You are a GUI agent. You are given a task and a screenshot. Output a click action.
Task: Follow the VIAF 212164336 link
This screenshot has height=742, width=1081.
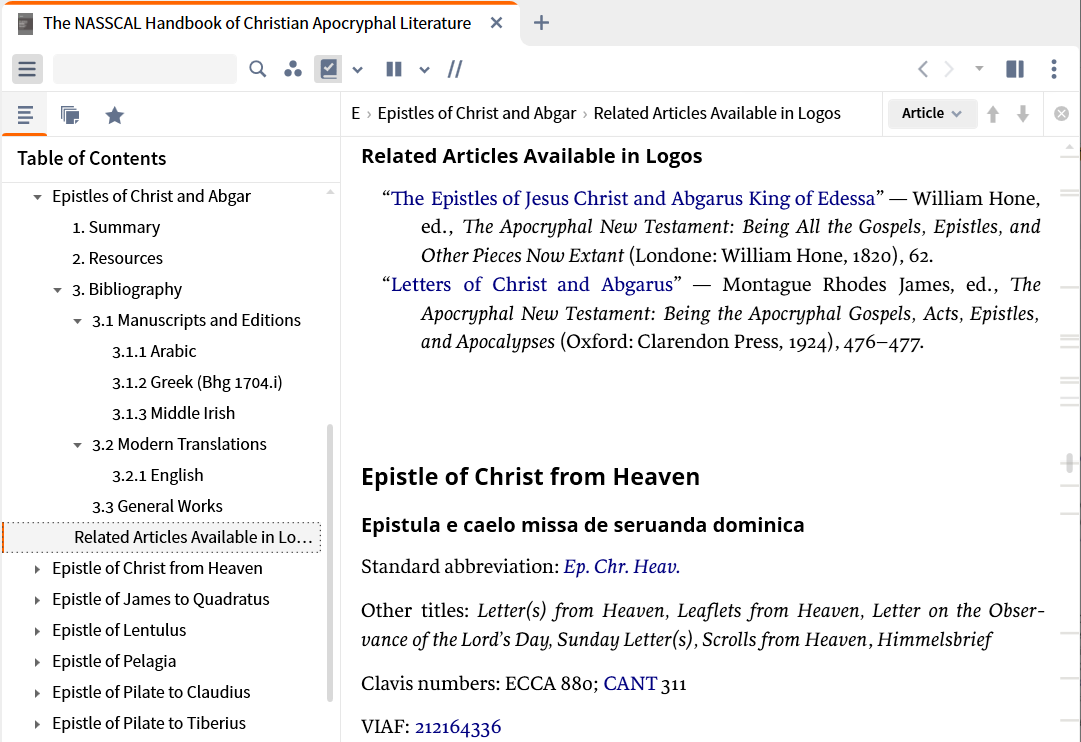458,727
